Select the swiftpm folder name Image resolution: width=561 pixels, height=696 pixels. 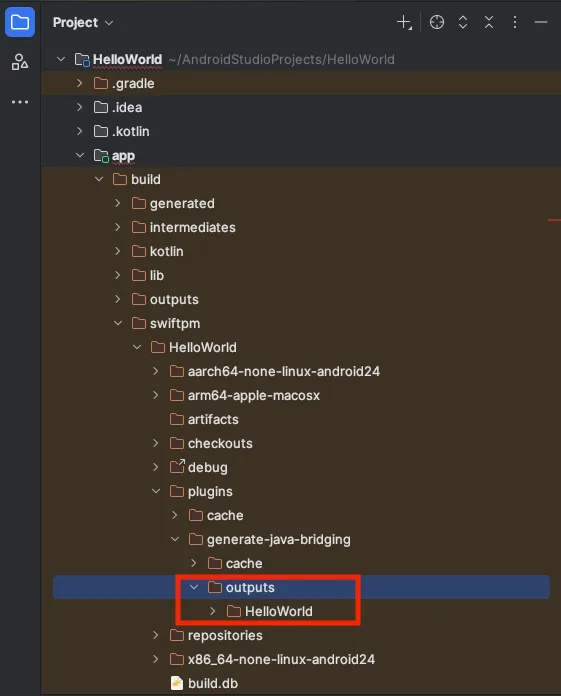point(175,324)
